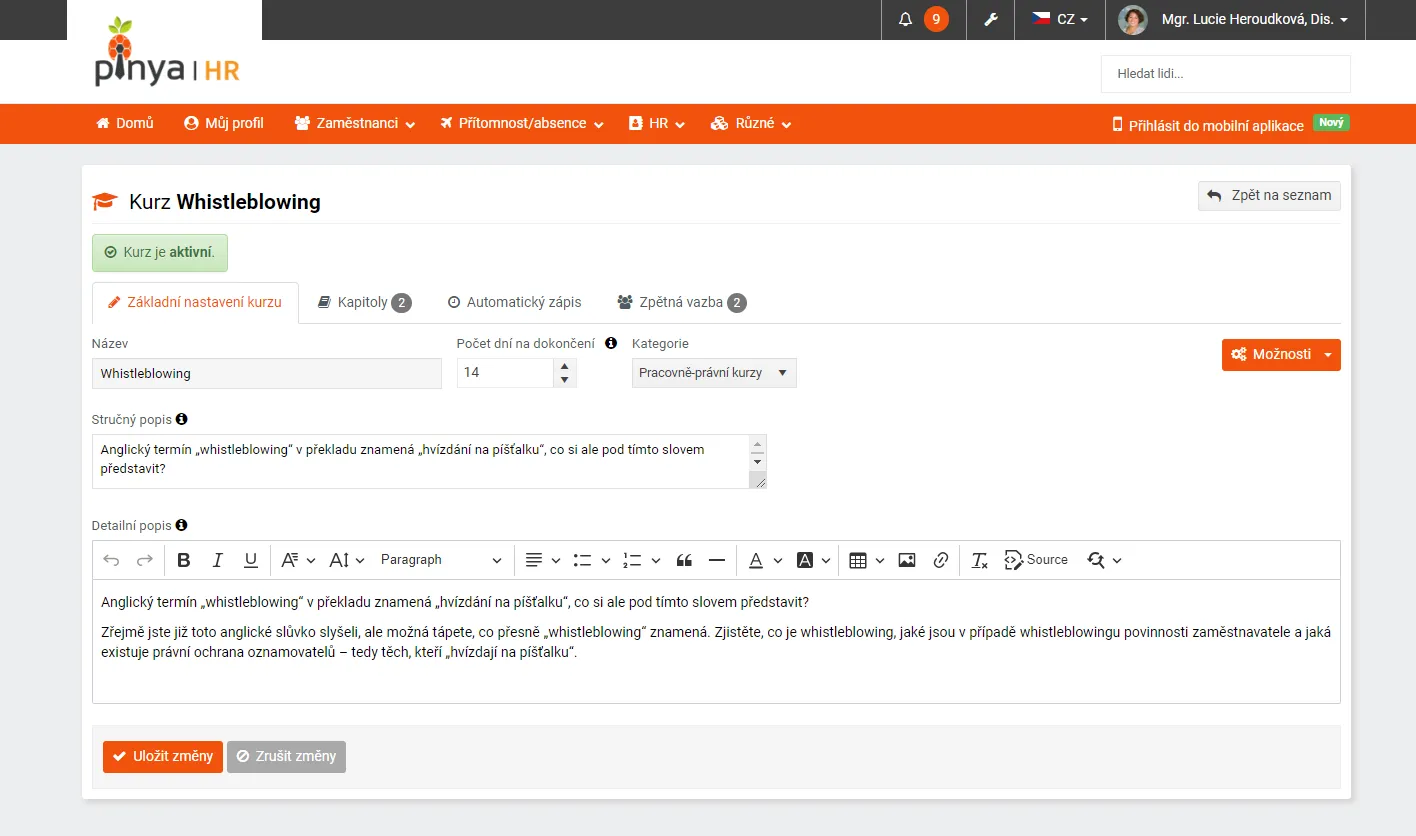Insert a bulleted list
Screen dimensions: 1416x836
click(591, 560)
